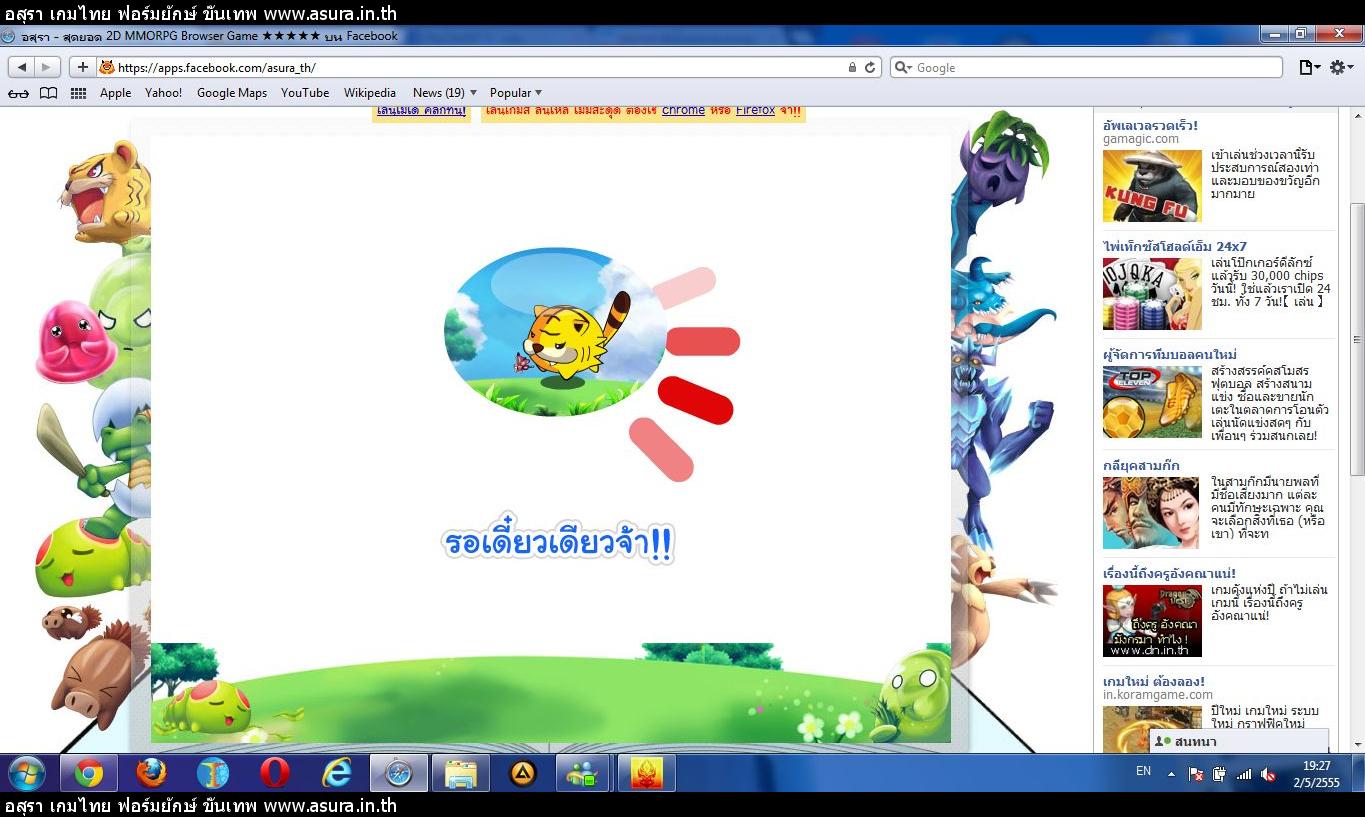Launch Internet Explorer from the taskbar
The image size is (1365, 817).
pyautogui.click(x=337, y=773)
